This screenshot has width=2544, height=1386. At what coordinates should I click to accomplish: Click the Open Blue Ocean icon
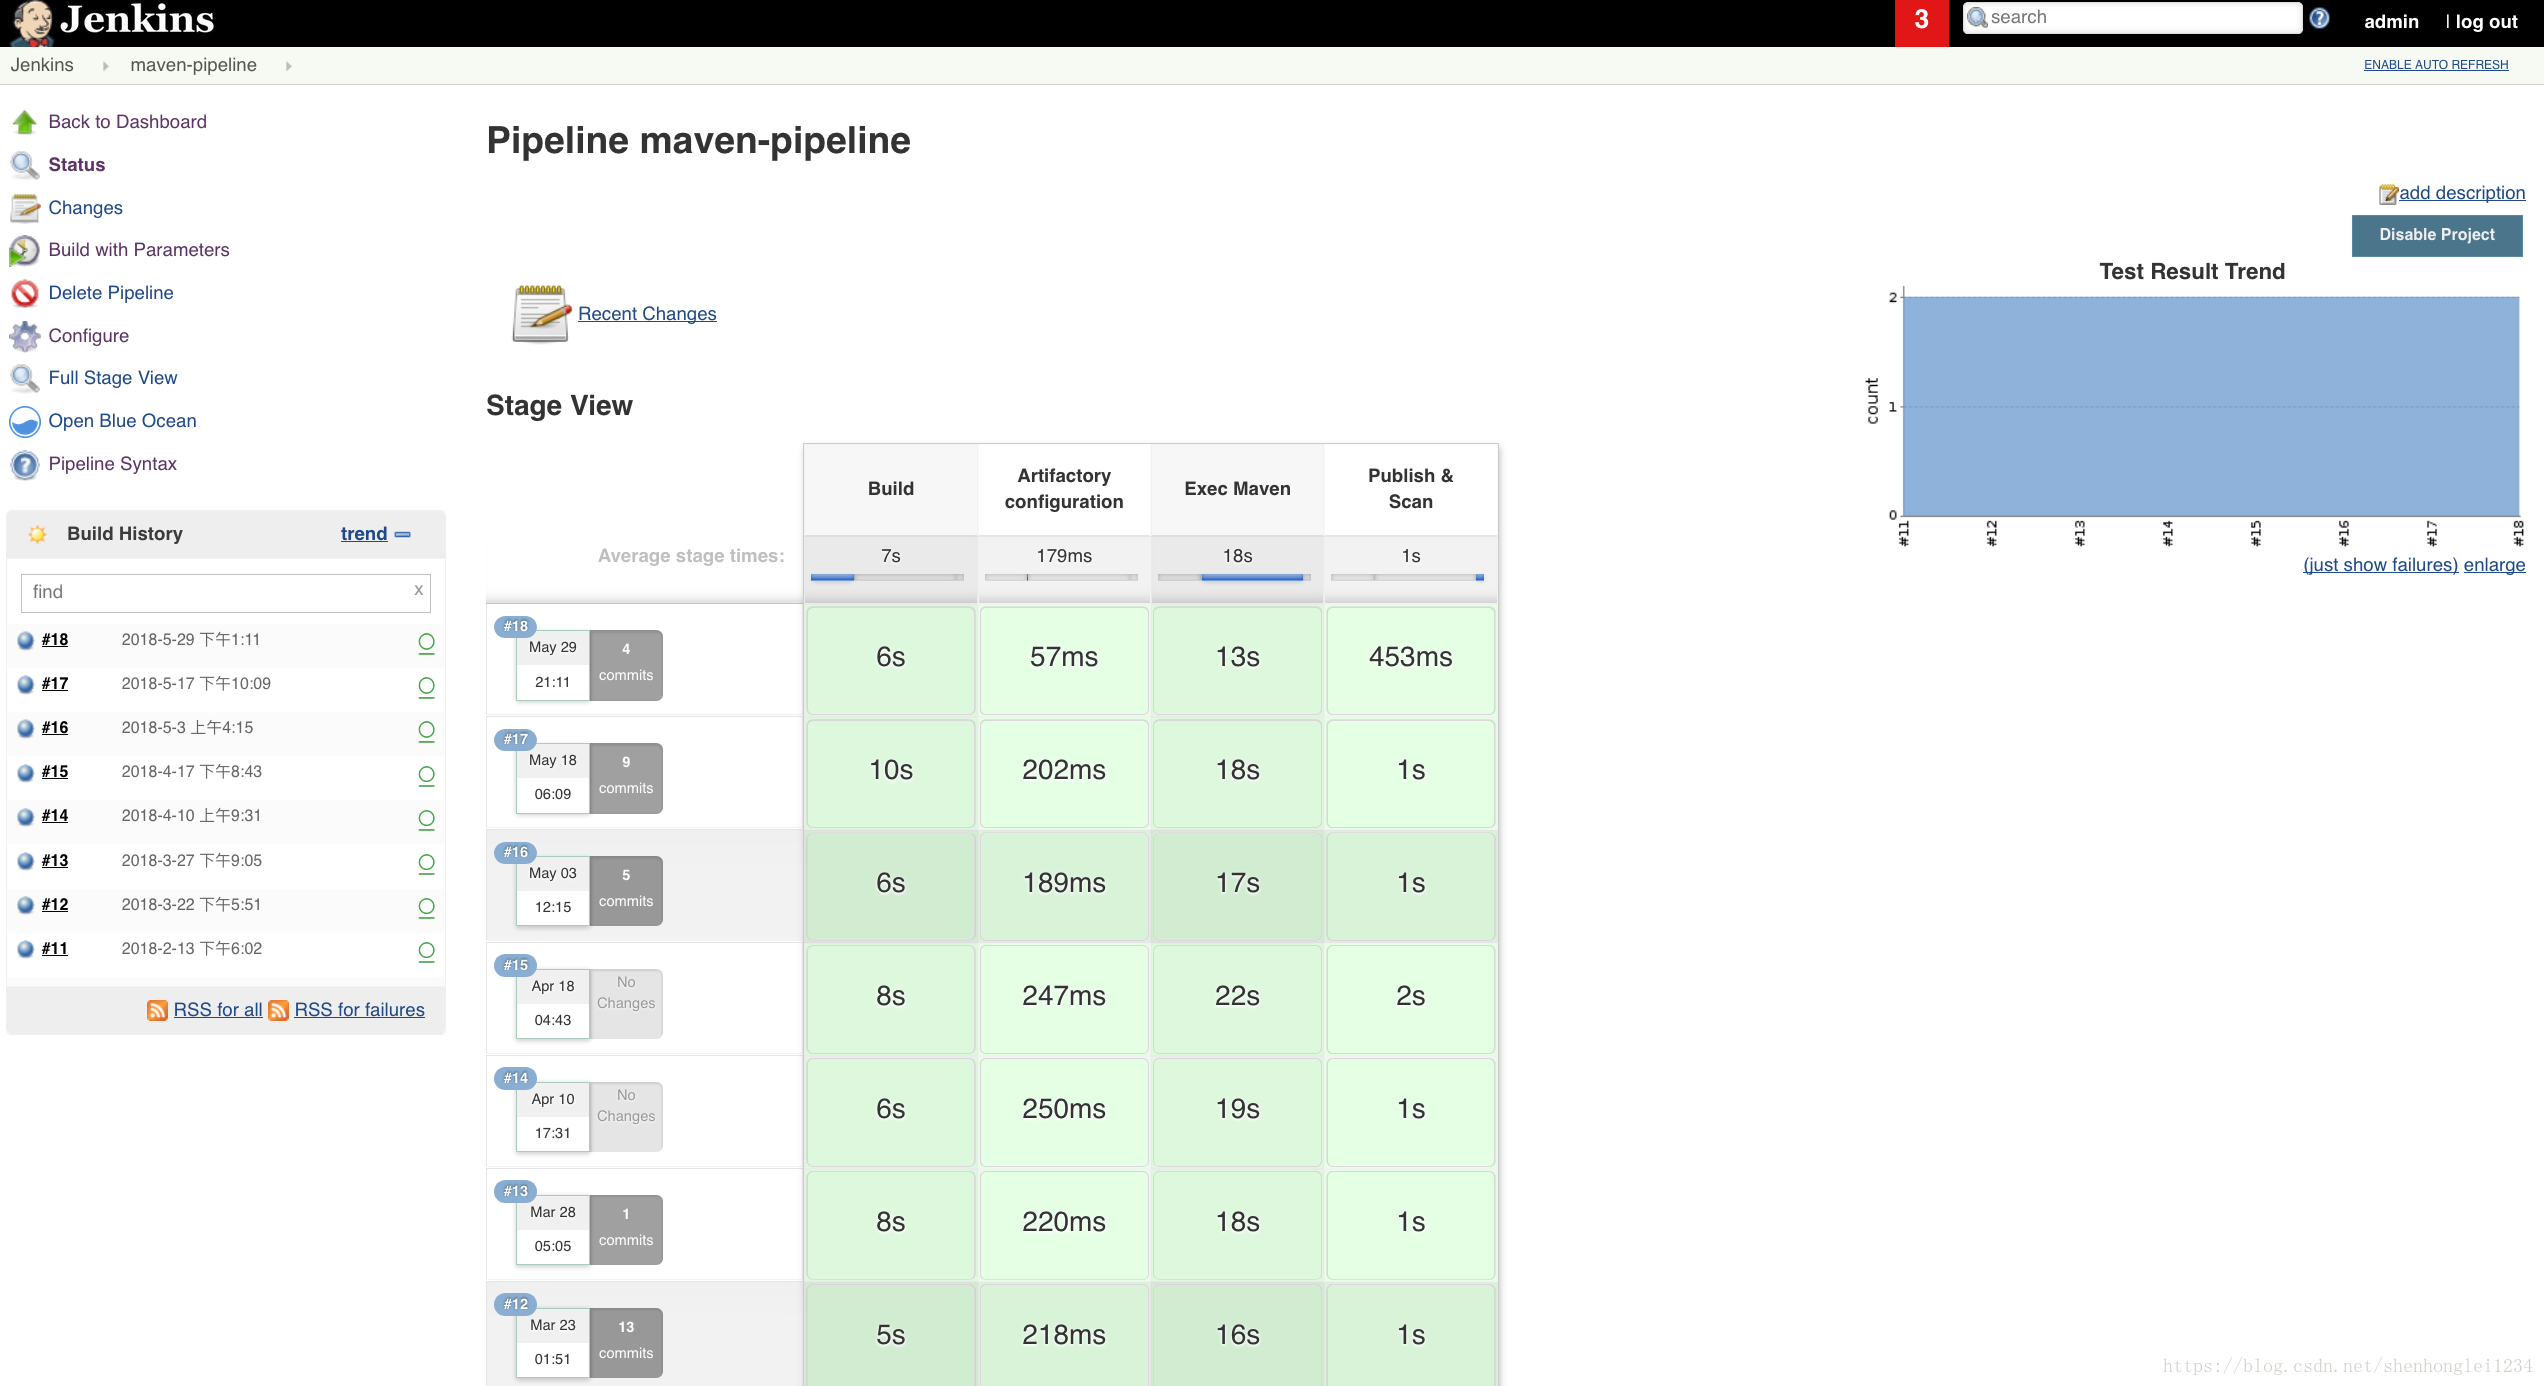click(26, 420)
